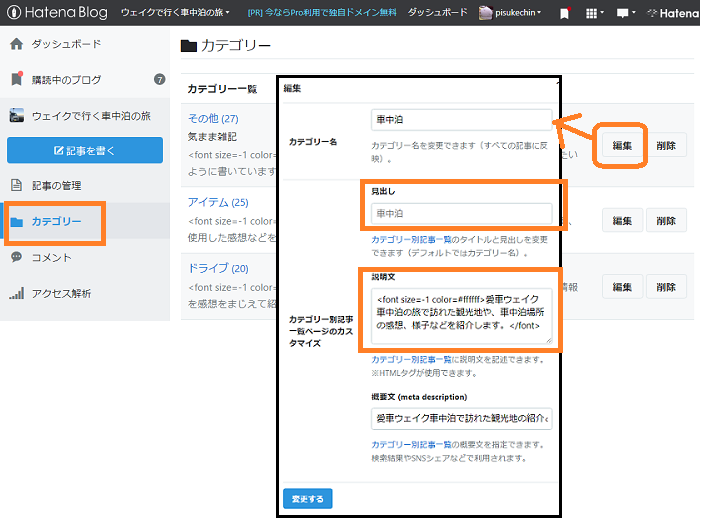
Task: Open カテゴリー別記事一覧 link under 概要文
Action: (x=411, y=445)
